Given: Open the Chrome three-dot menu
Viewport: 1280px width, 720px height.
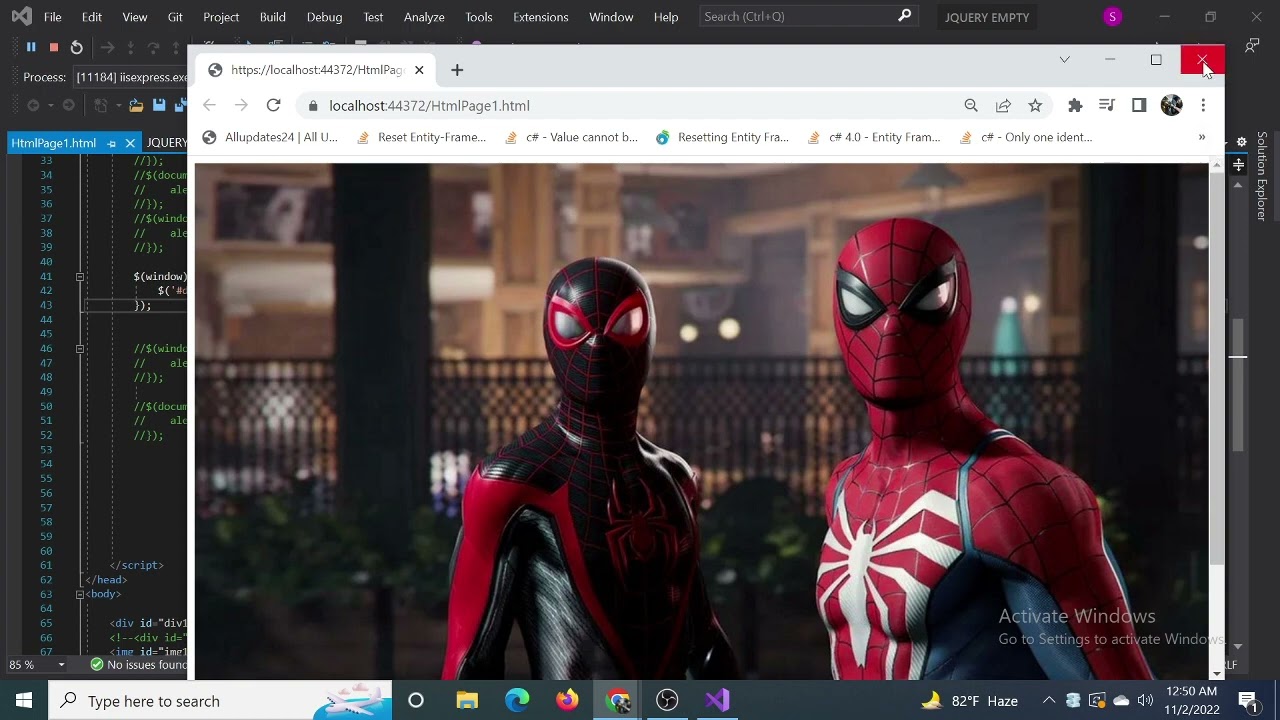Looking at the screenshot, I should (1203, 105).
